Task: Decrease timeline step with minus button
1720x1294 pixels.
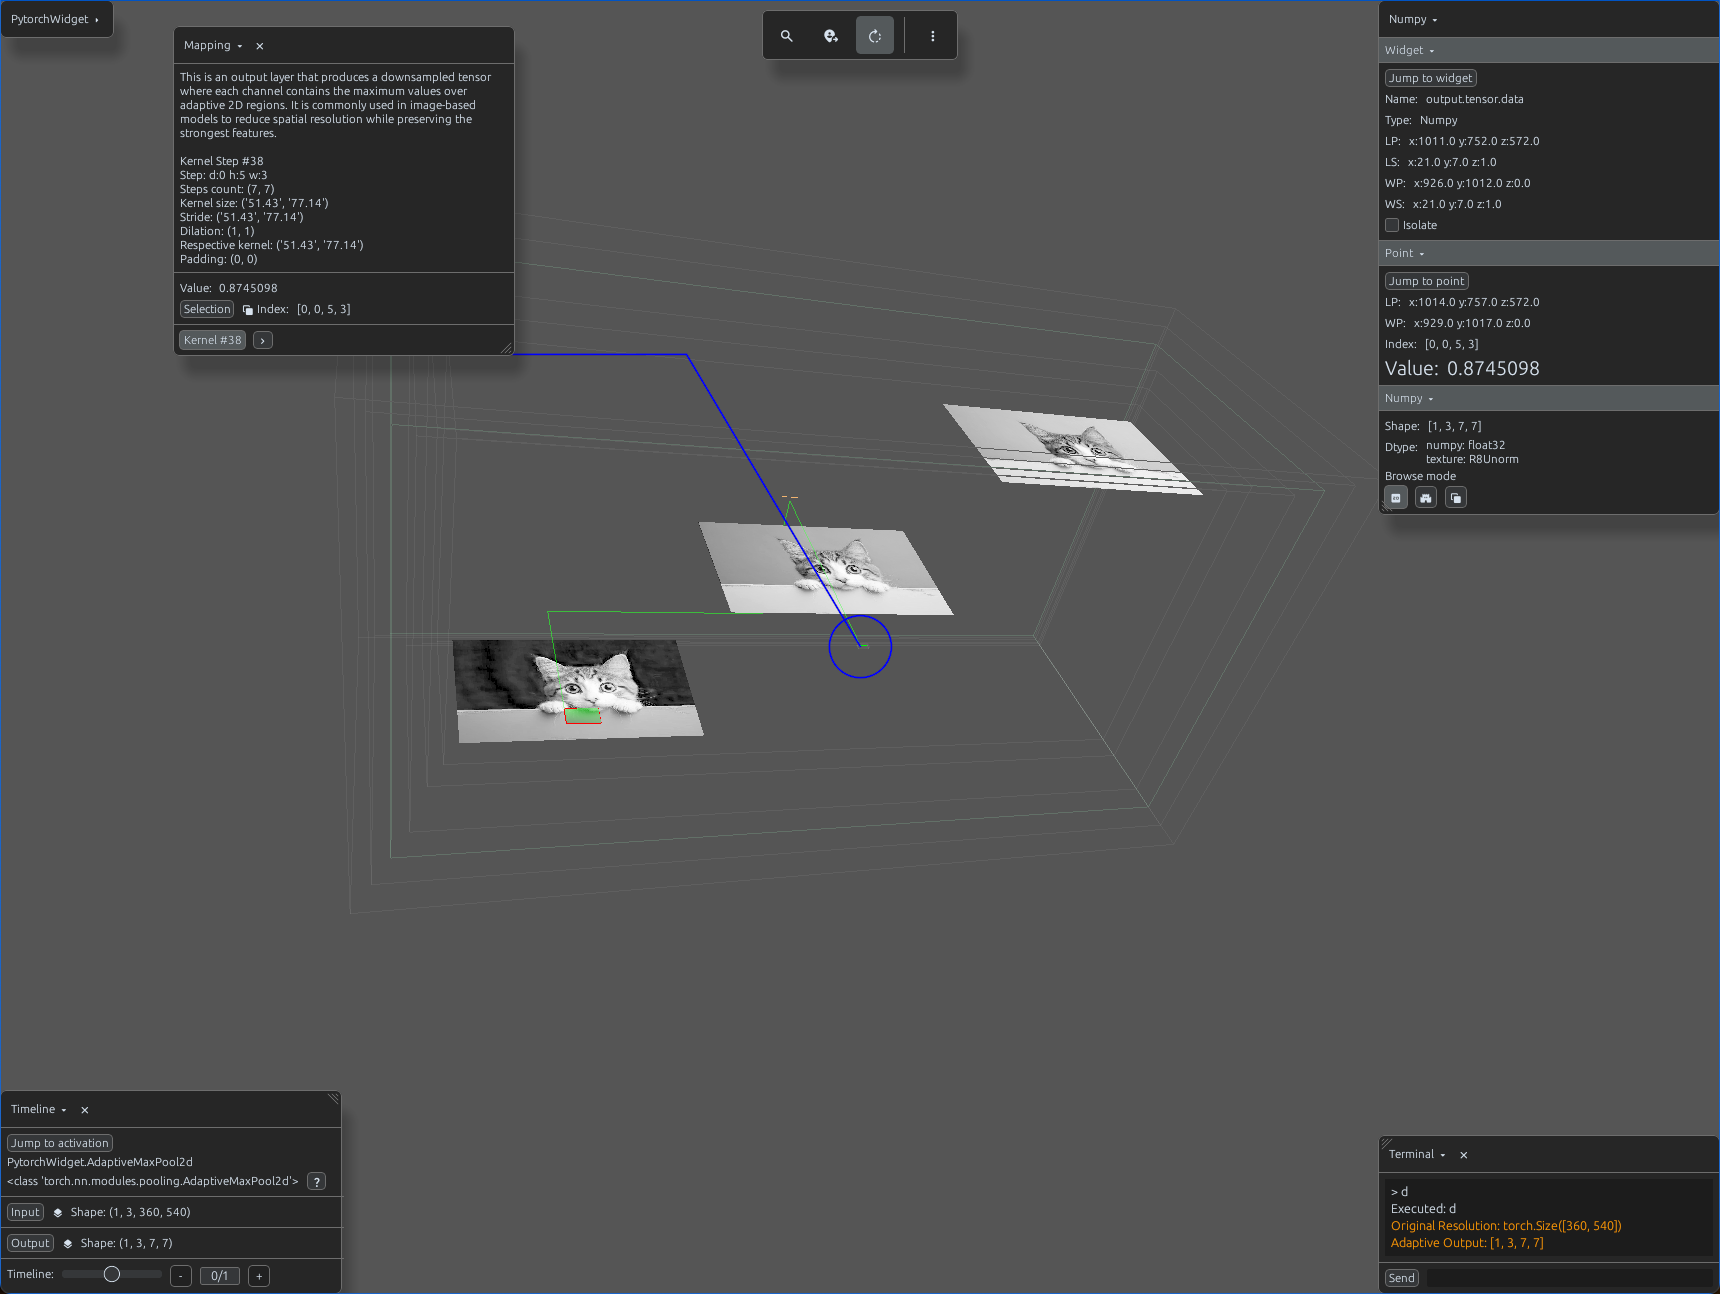Action: click(x=181, y=1276)
